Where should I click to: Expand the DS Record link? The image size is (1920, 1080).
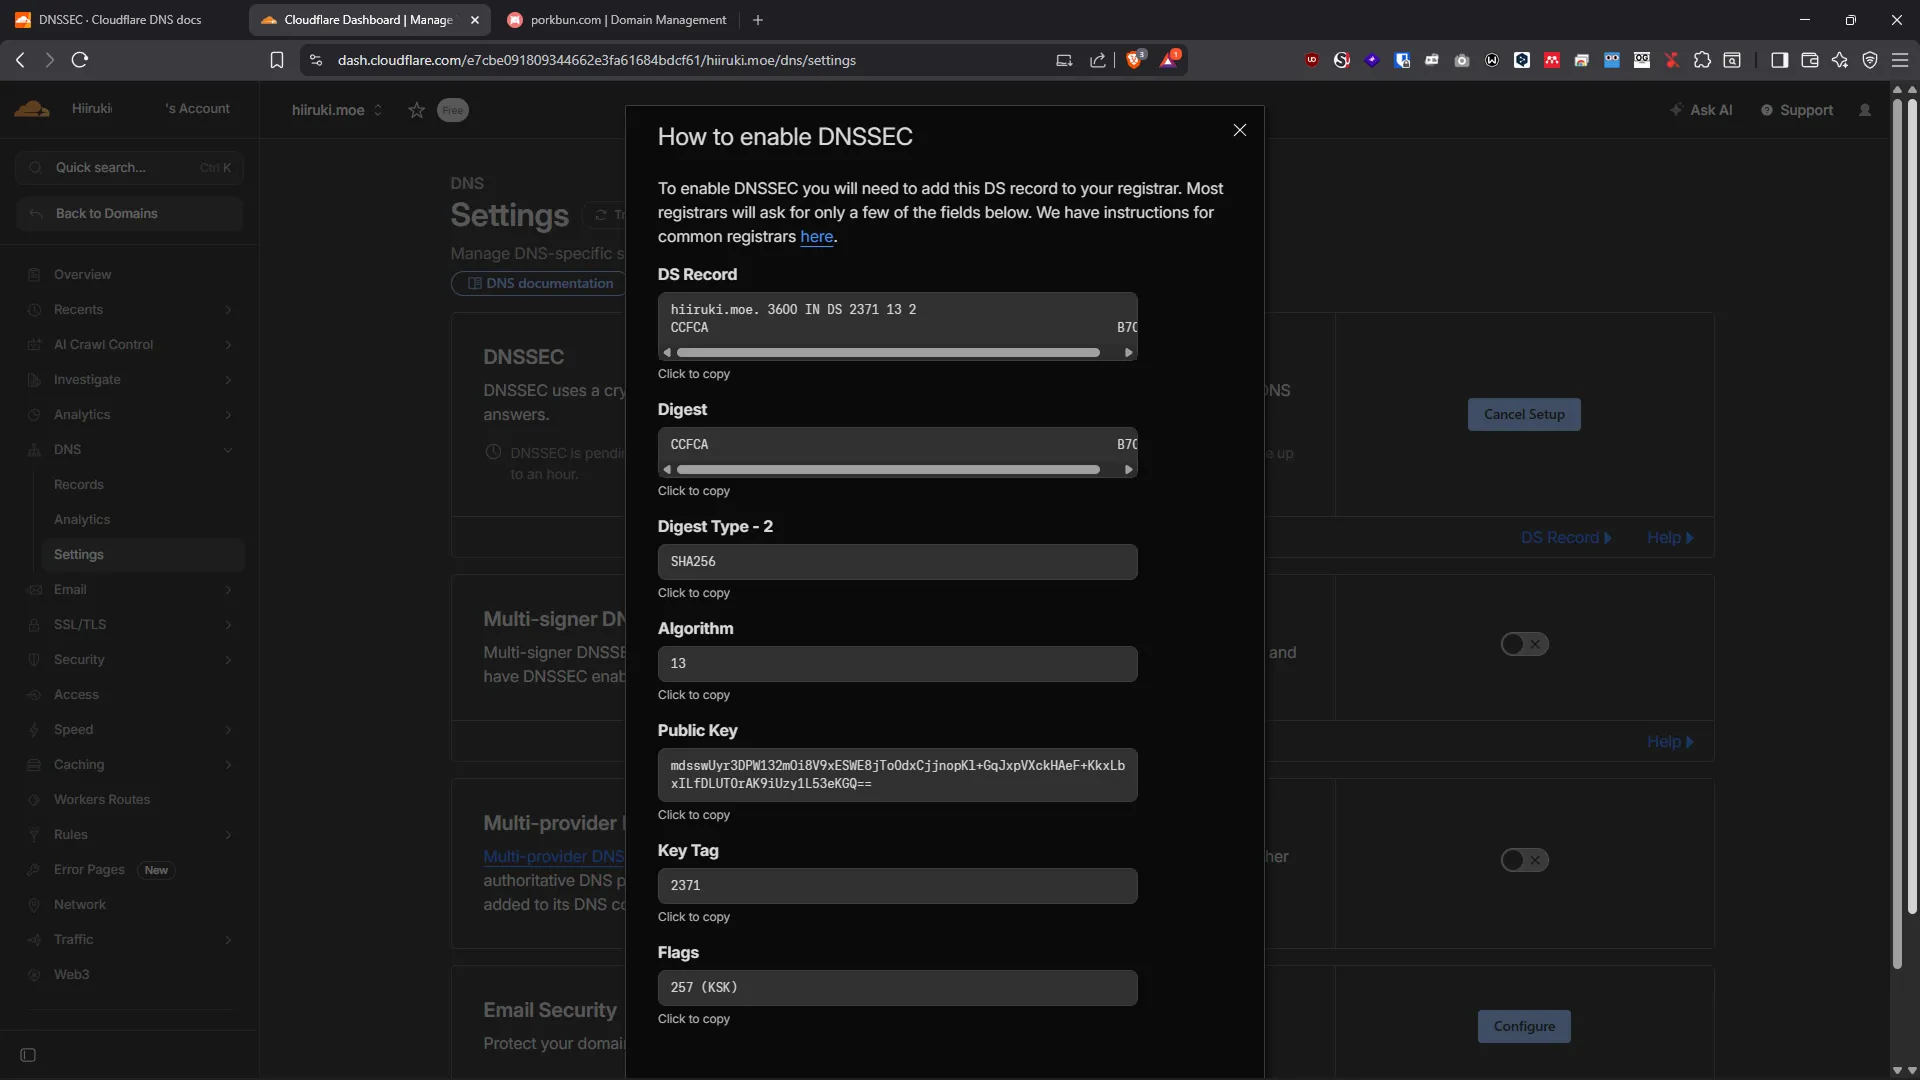(x=1566, y=538)
